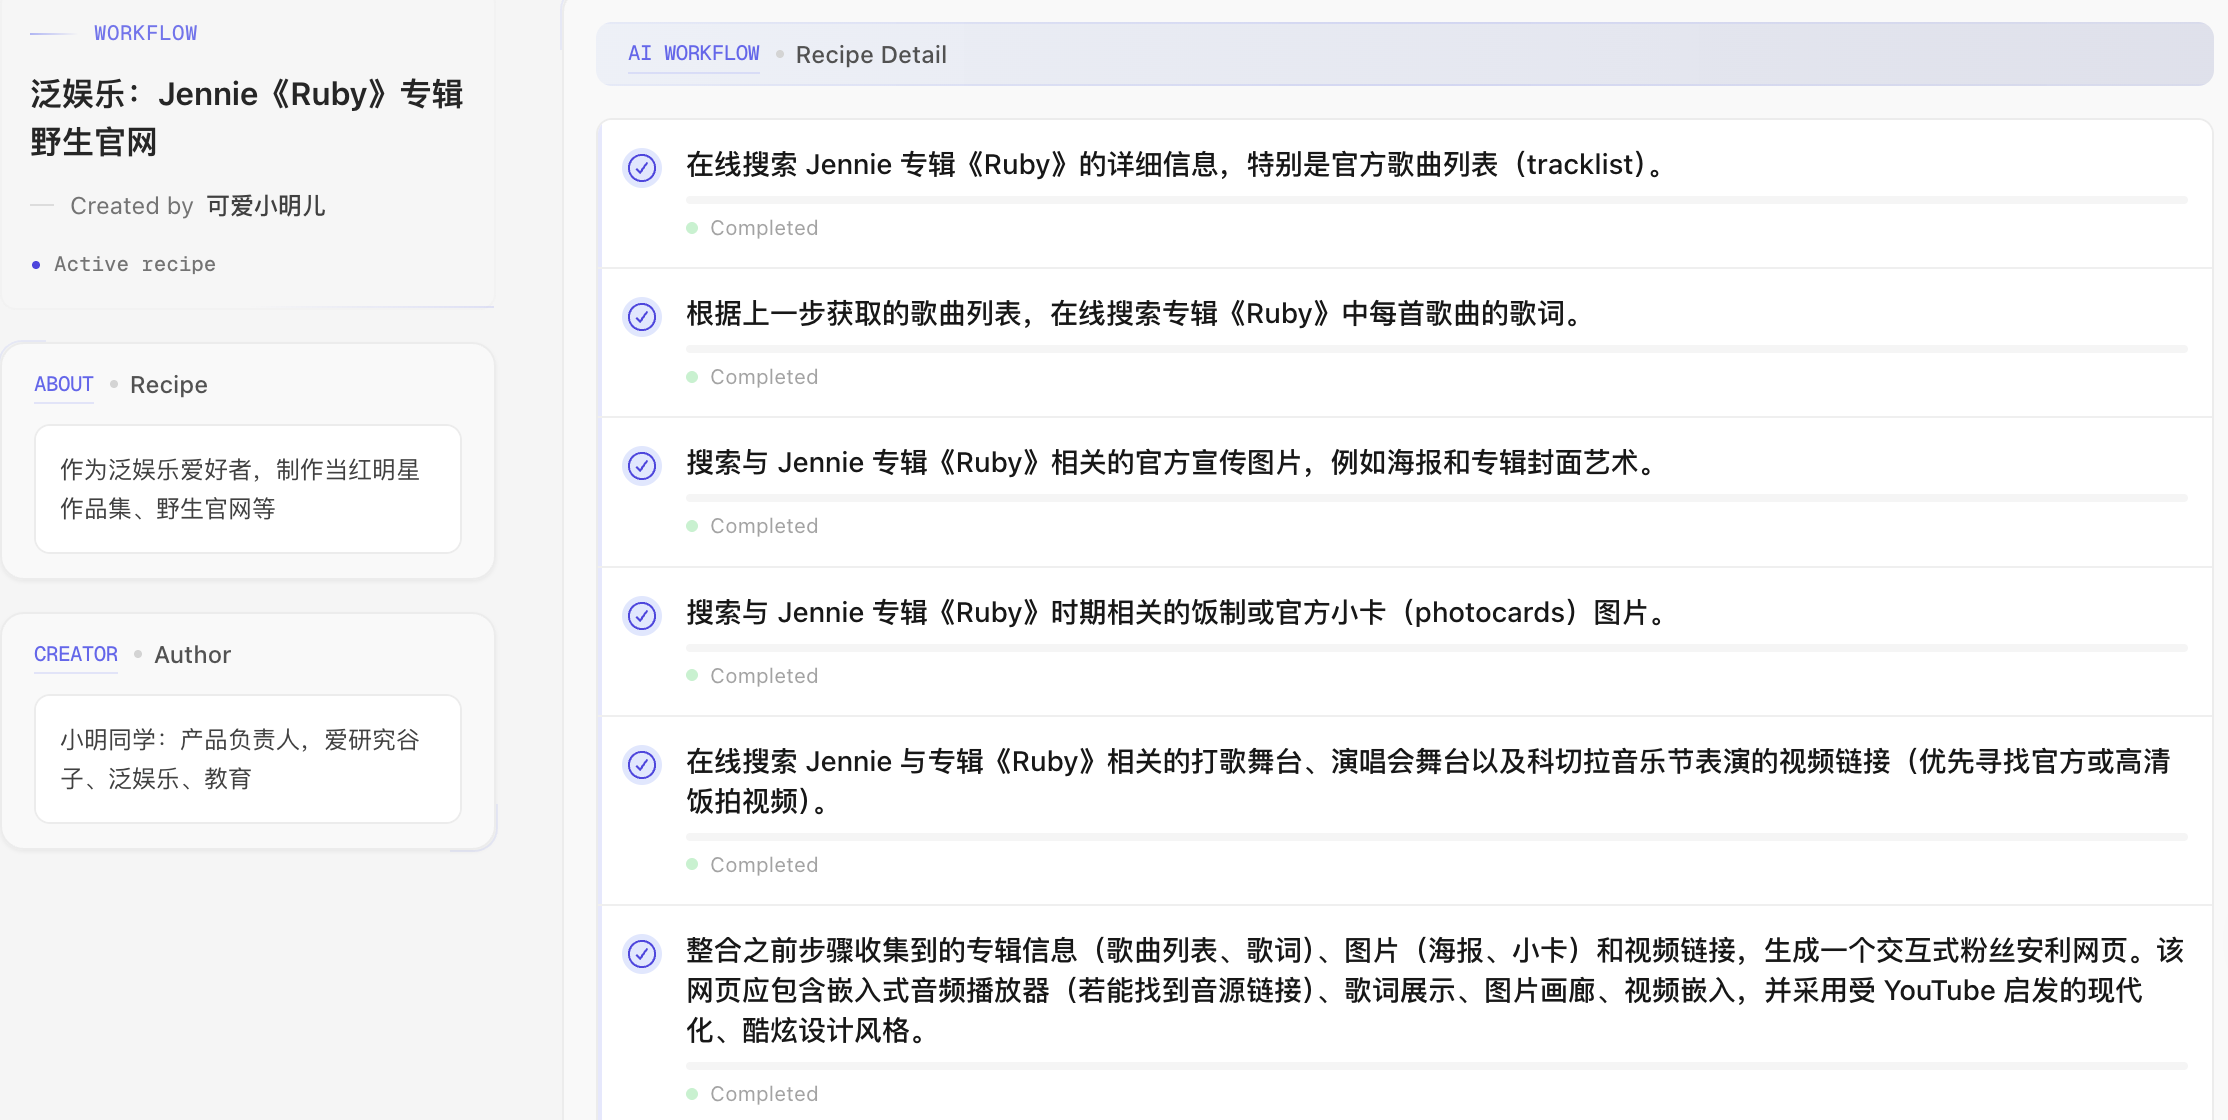The width and height of the screenshot is (2228, 1120).
Task: Click the check icon beside the lyrics search step
Action: pyautogui.click(x=642, y=317)
